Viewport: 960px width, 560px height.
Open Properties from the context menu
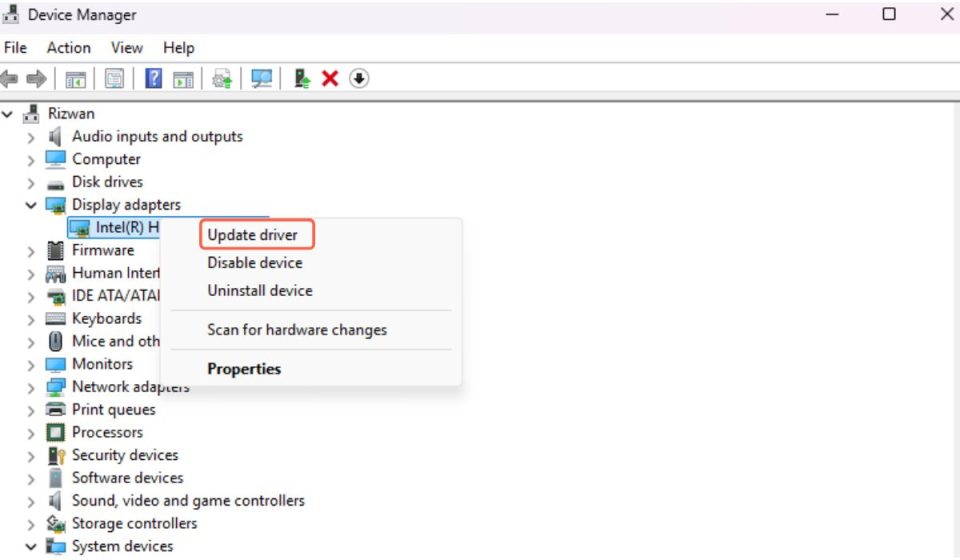(x=244, y=369)
